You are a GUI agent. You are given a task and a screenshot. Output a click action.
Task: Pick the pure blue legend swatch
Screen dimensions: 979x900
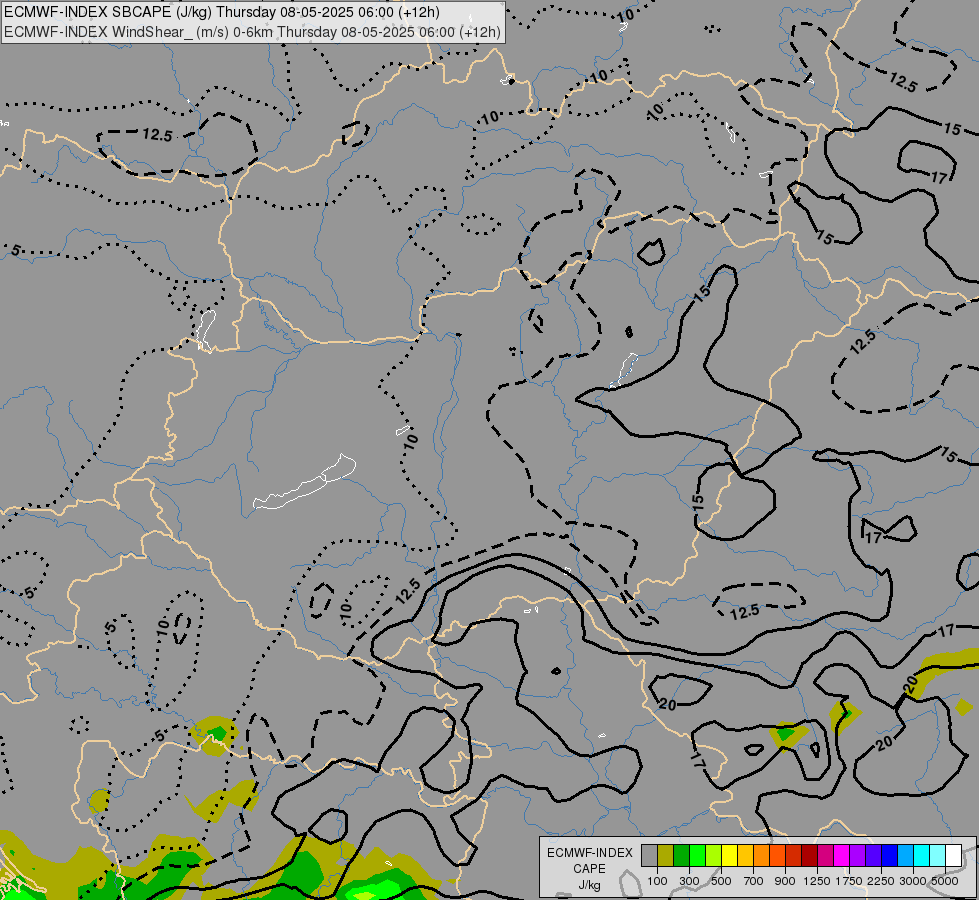889,855
